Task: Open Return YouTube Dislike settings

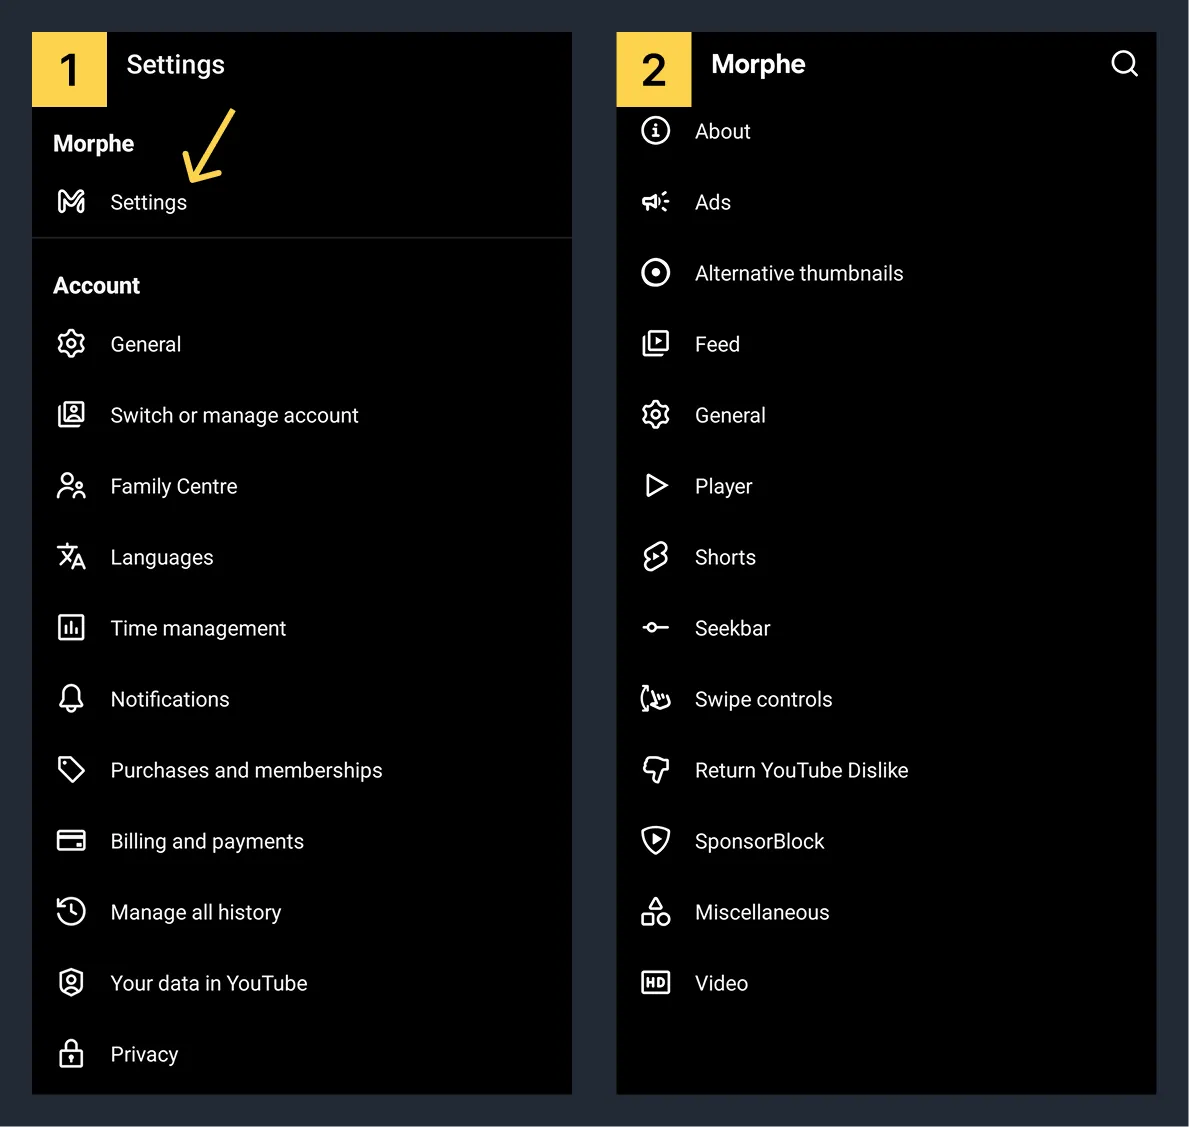Action: pos(886,770)
